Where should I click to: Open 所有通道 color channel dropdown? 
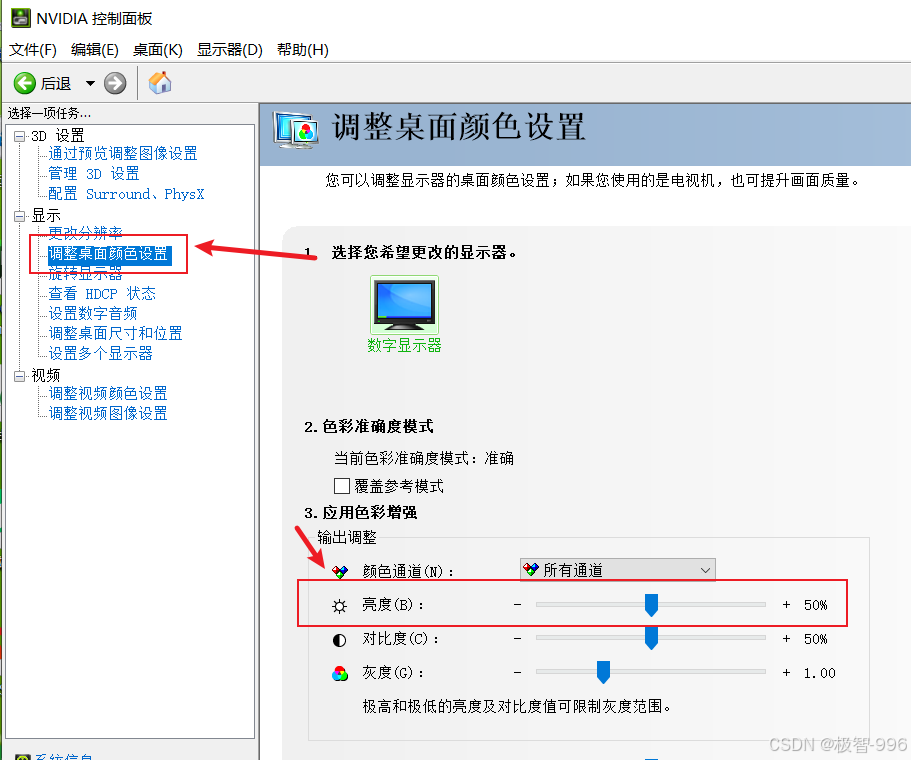pos(618,570)
